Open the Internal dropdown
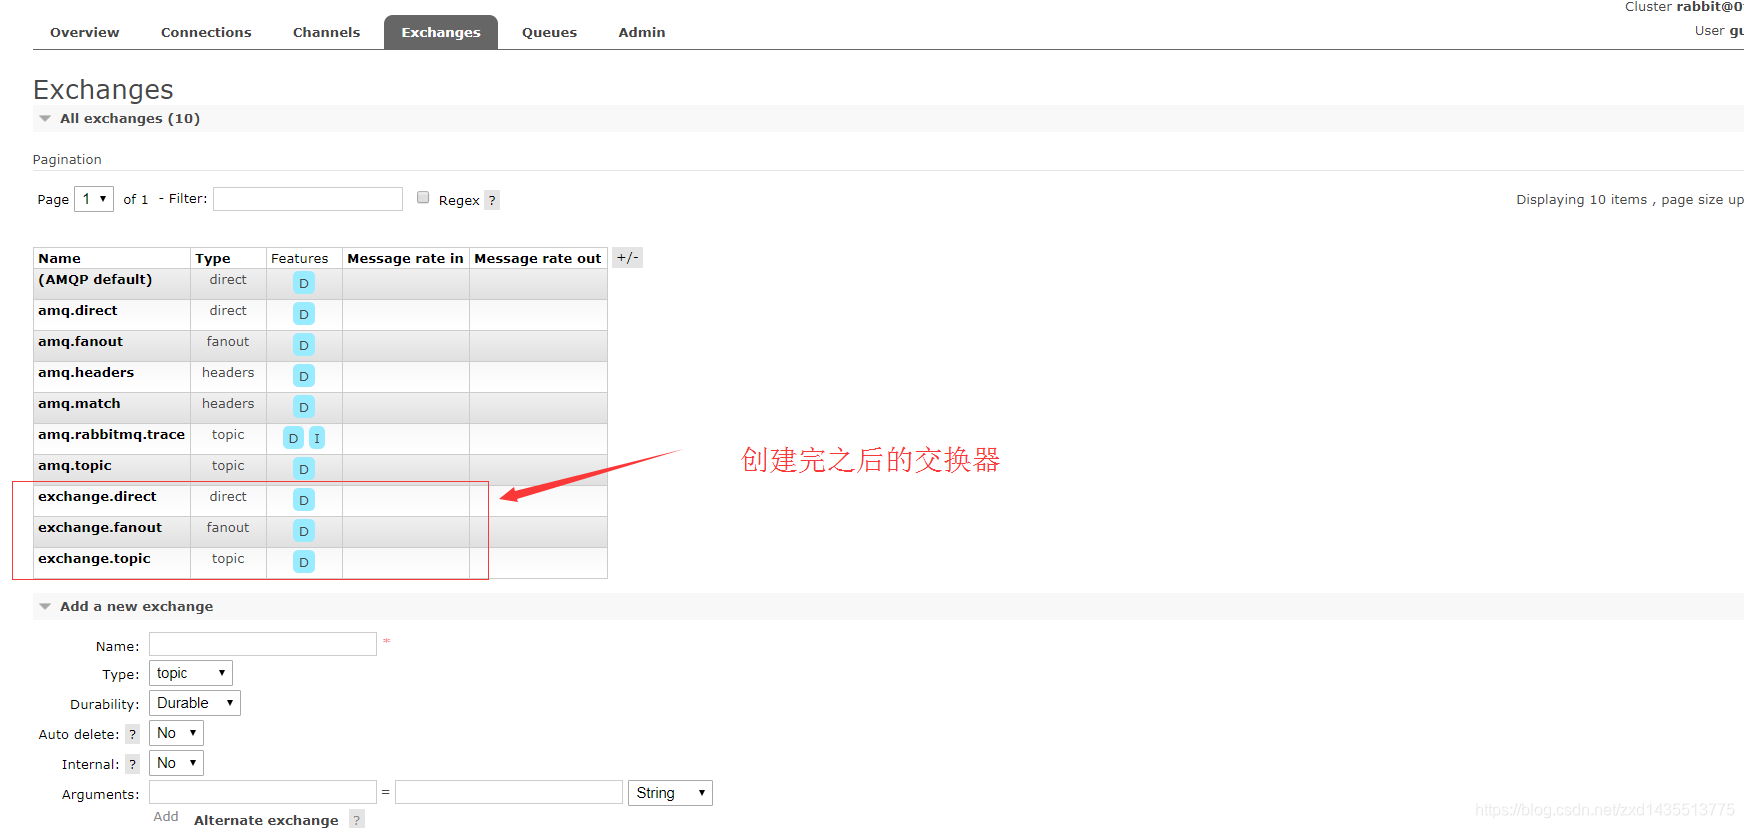Viewport: 1744px width, 828px height. [x=176, y=763]
